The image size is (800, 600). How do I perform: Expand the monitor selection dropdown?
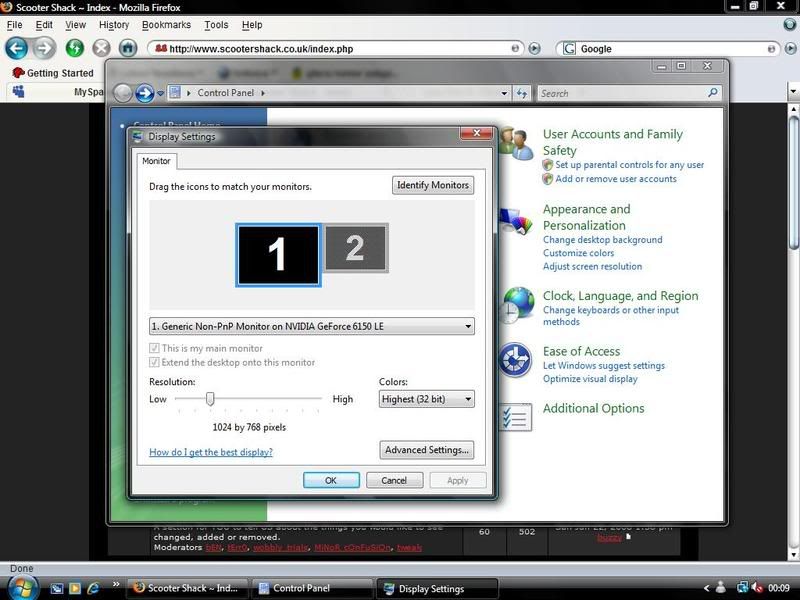tap(467, 327)
